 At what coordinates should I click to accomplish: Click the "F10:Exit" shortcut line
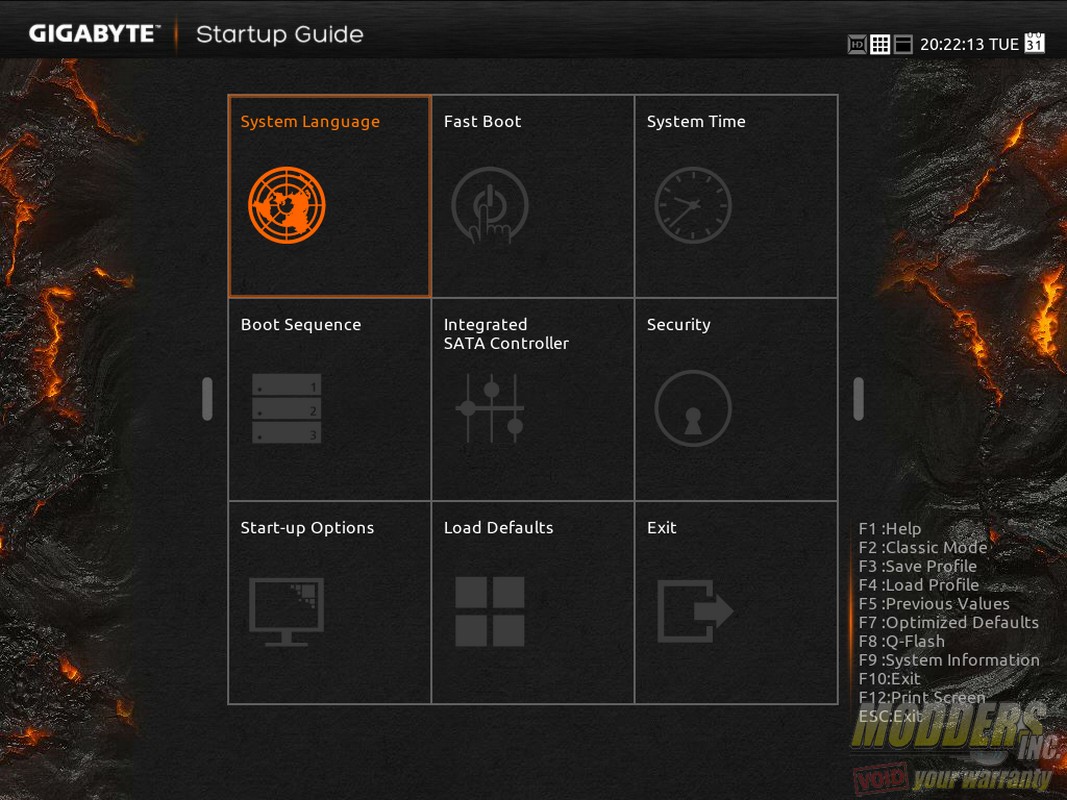pos(889,679)
